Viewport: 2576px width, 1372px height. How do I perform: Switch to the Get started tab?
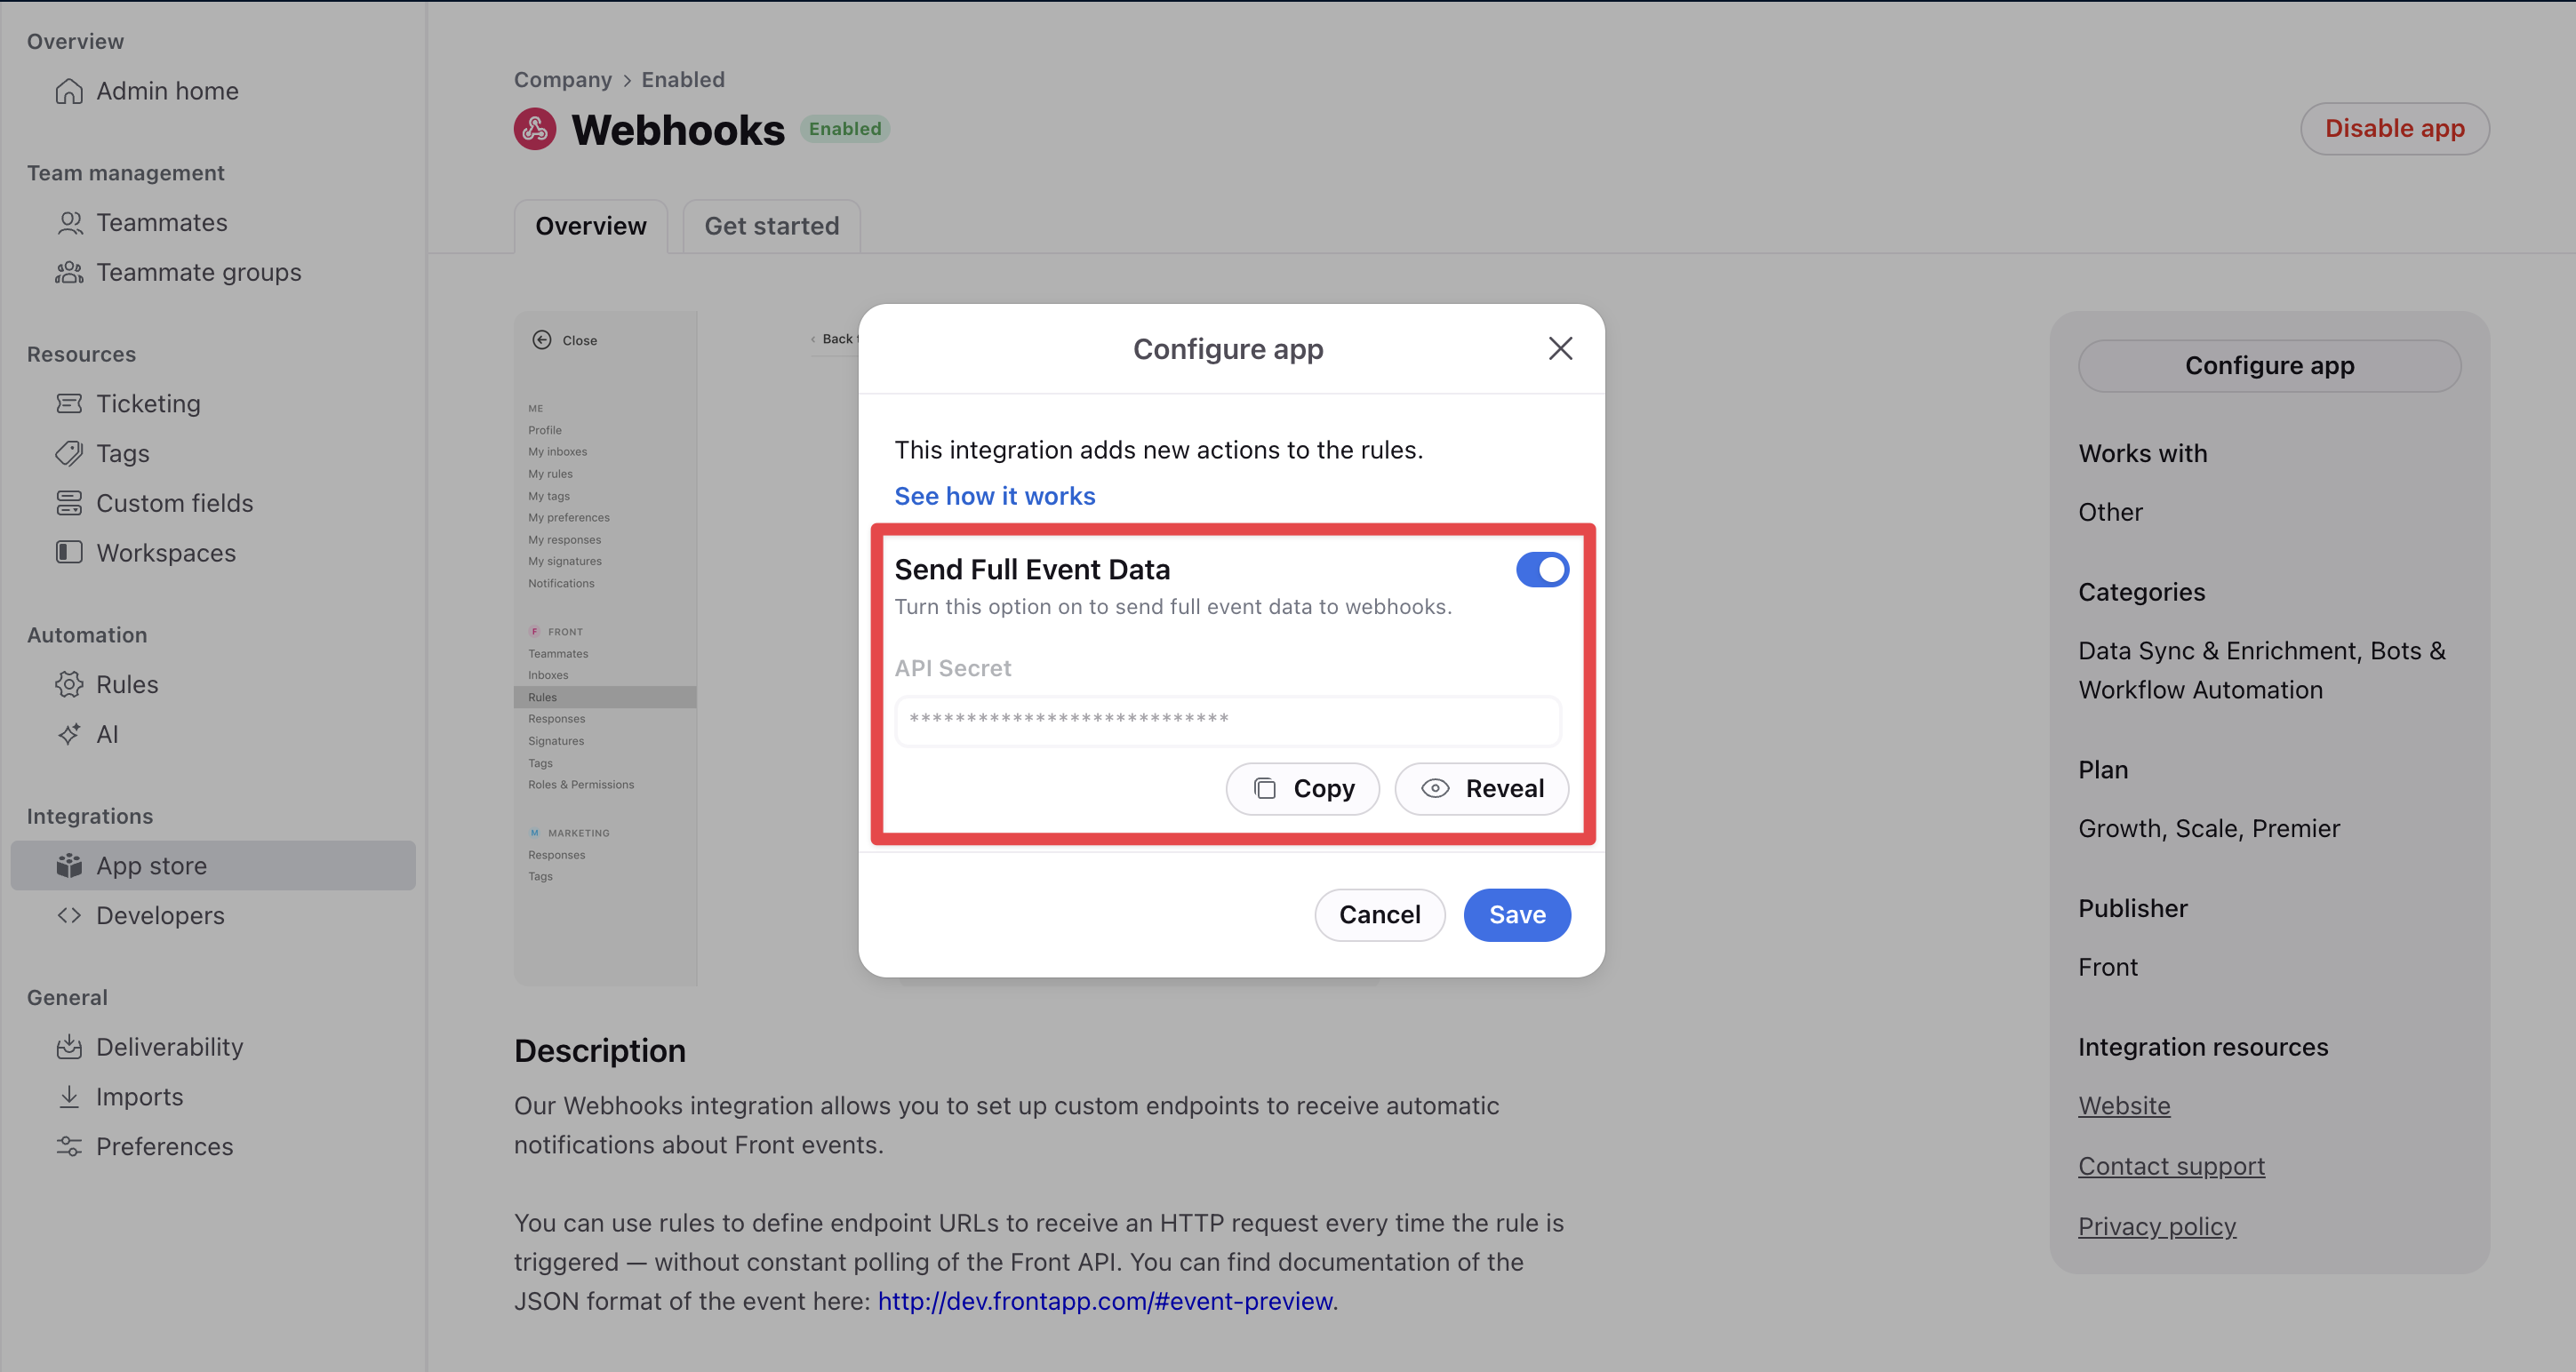point(771,227)
